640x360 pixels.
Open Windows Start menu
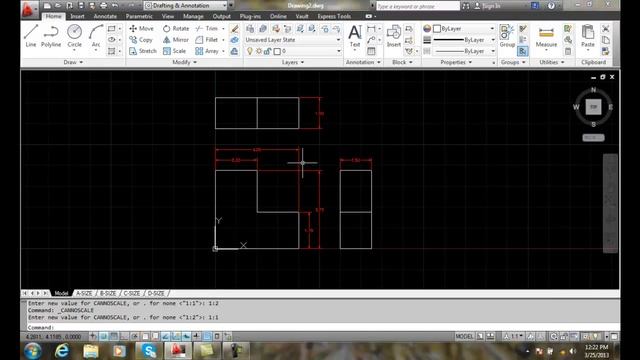pos(33,351)
